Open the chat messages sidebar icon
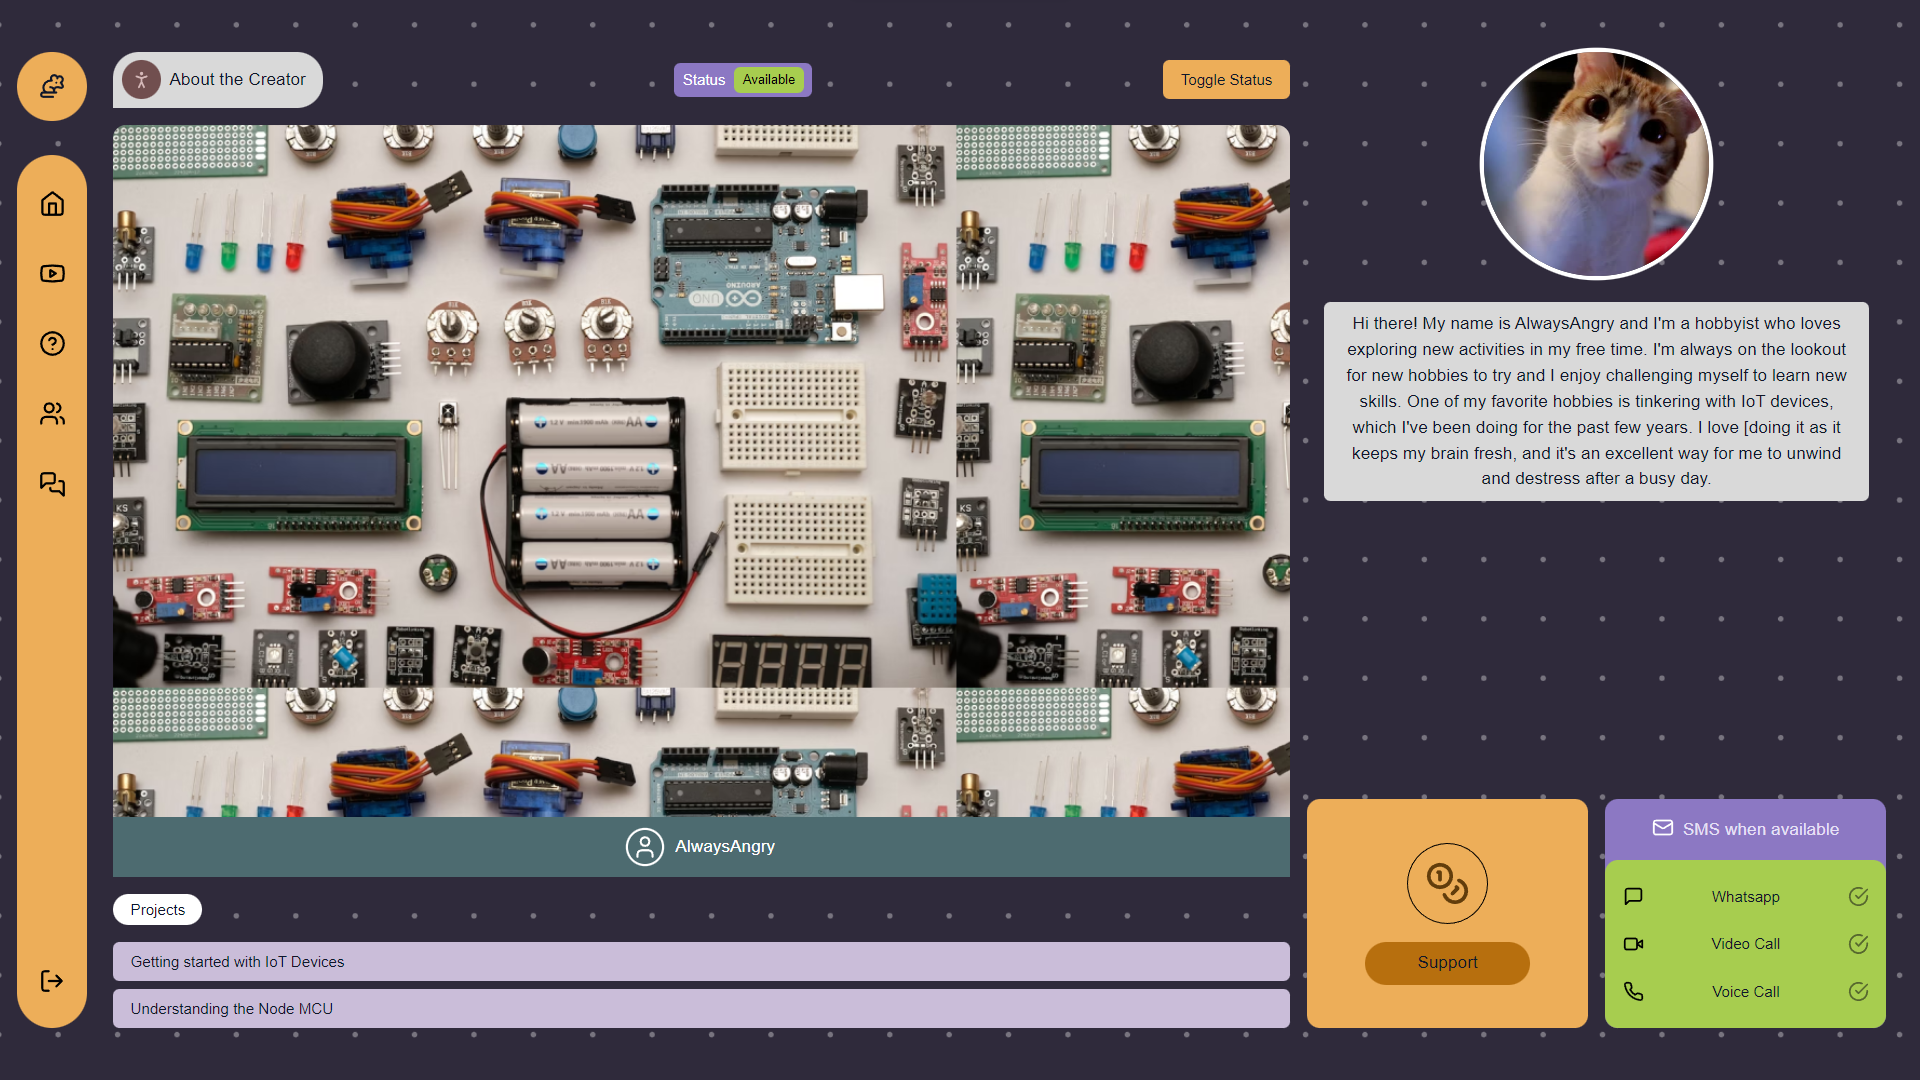The width and height of the screenshot is (1920, 1080). [52, 485]
